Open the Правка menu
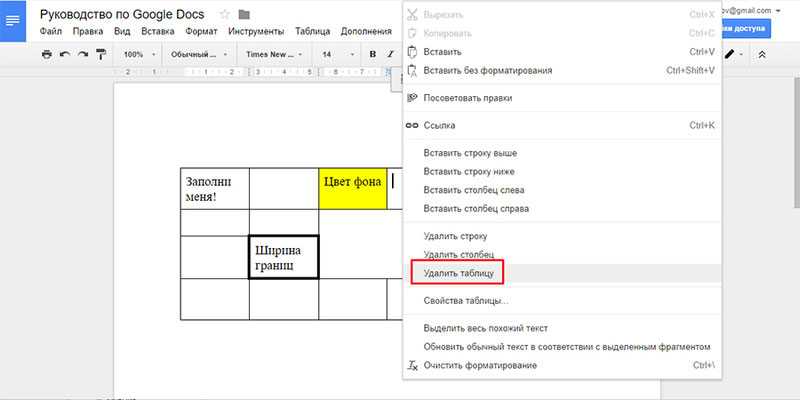The image size is (800, 400). pyautogui.click(x=88, y=31)
